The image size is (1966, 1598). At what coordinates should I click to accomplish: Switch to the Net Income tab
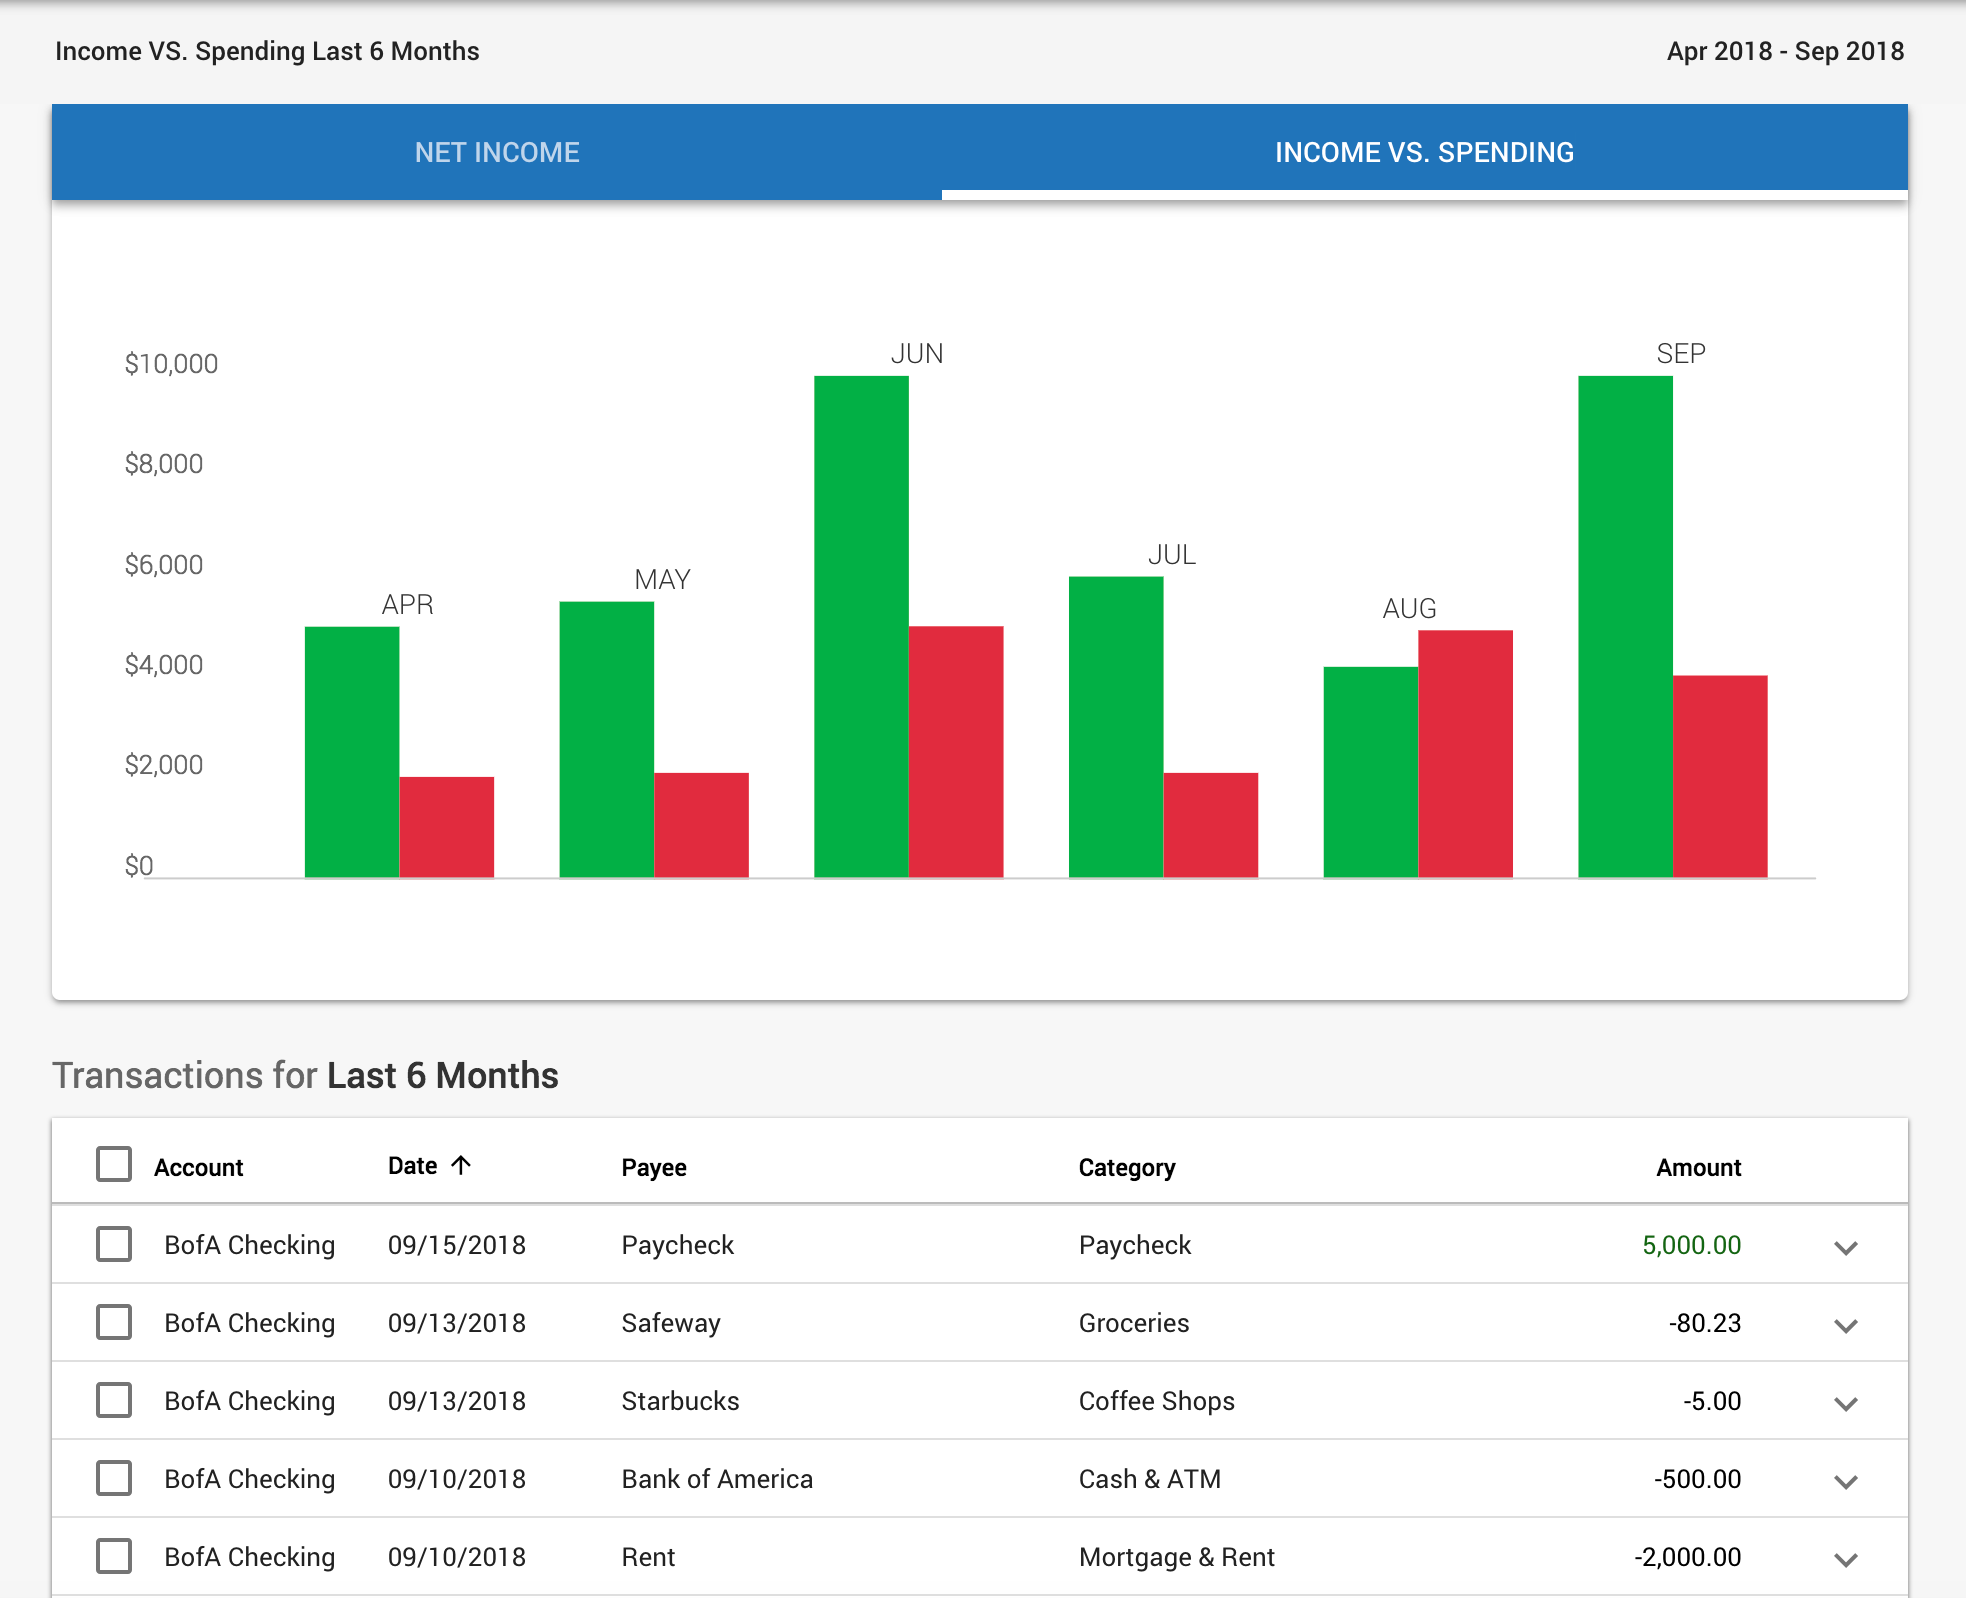(x=497, y=152)
